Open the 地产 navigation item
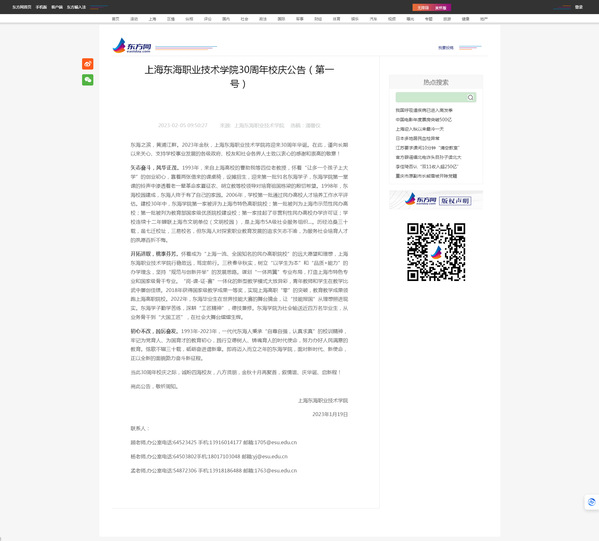 [484, 19]
